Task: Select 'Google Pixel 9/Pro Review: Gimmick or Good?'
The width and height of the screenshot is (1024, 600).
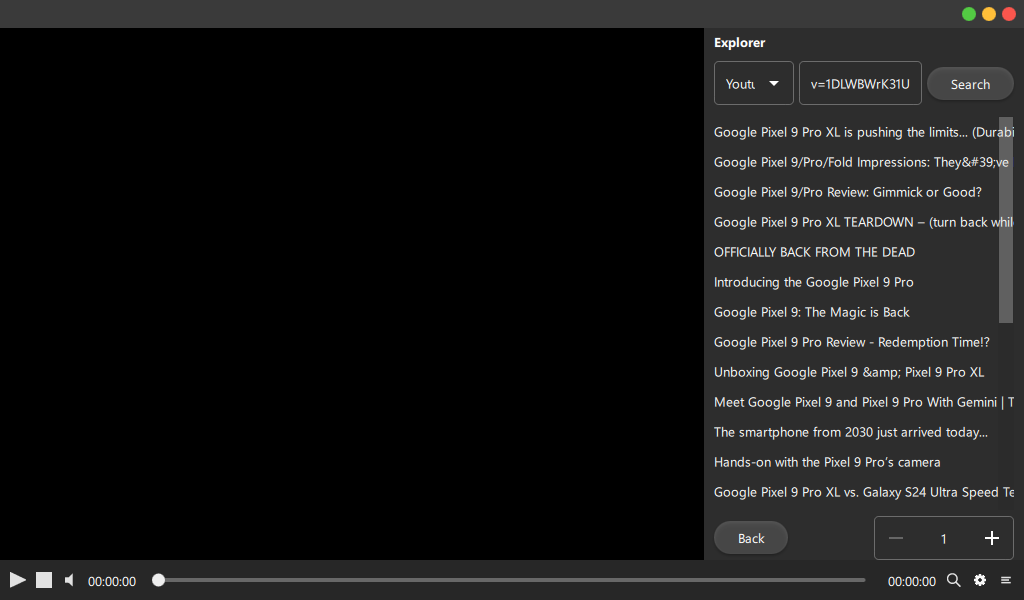Action: (x=863, y=192)
